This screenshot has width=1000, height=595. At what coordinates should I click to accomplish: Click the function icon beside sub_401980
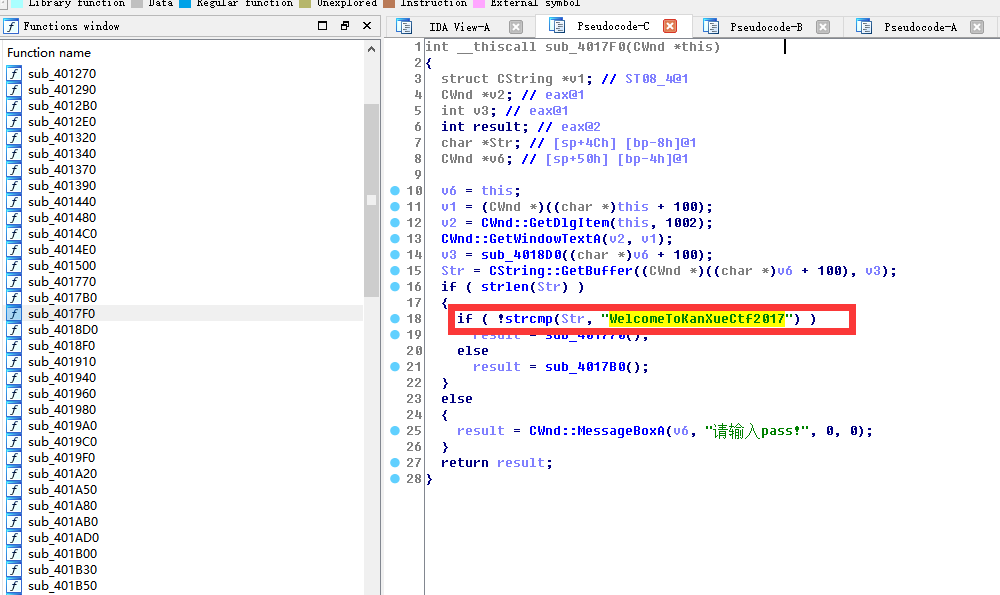coord(14,410)
